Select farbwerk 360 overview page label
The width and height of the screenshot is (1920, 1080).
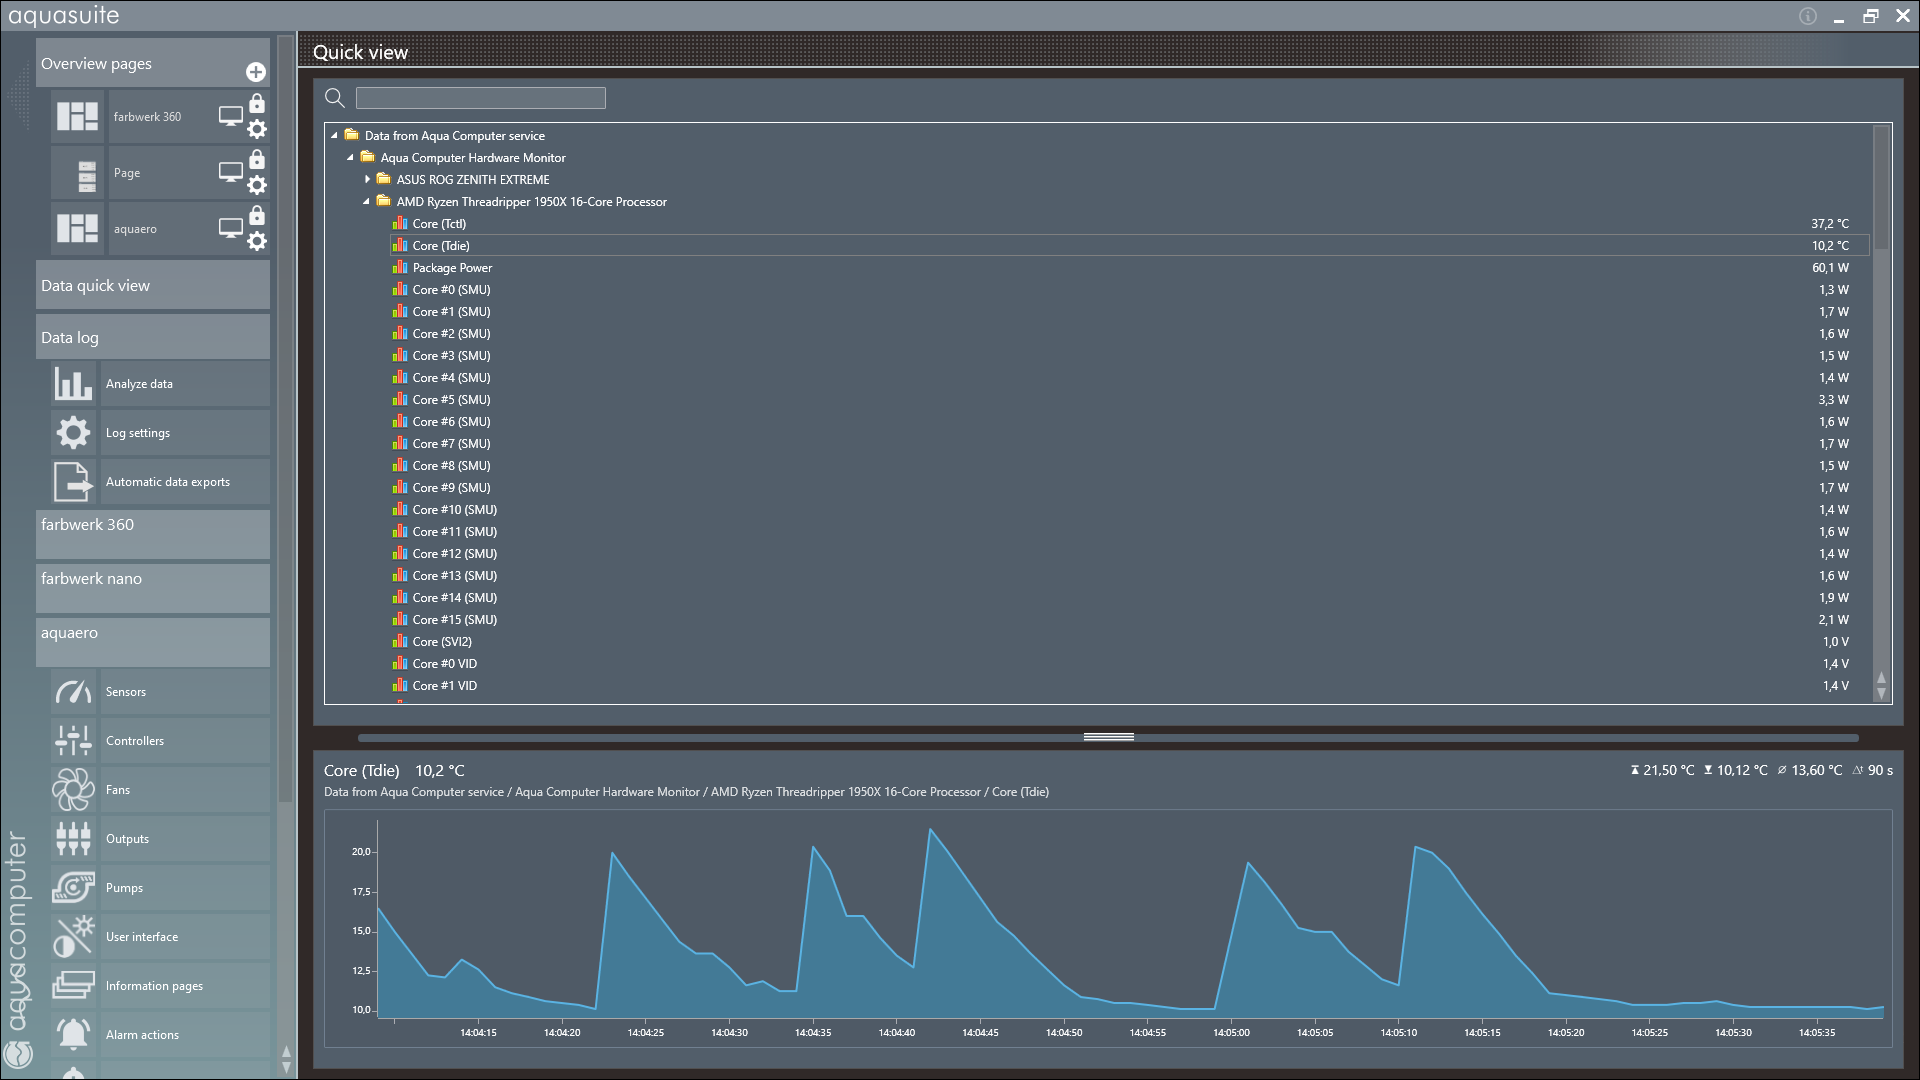147,117
